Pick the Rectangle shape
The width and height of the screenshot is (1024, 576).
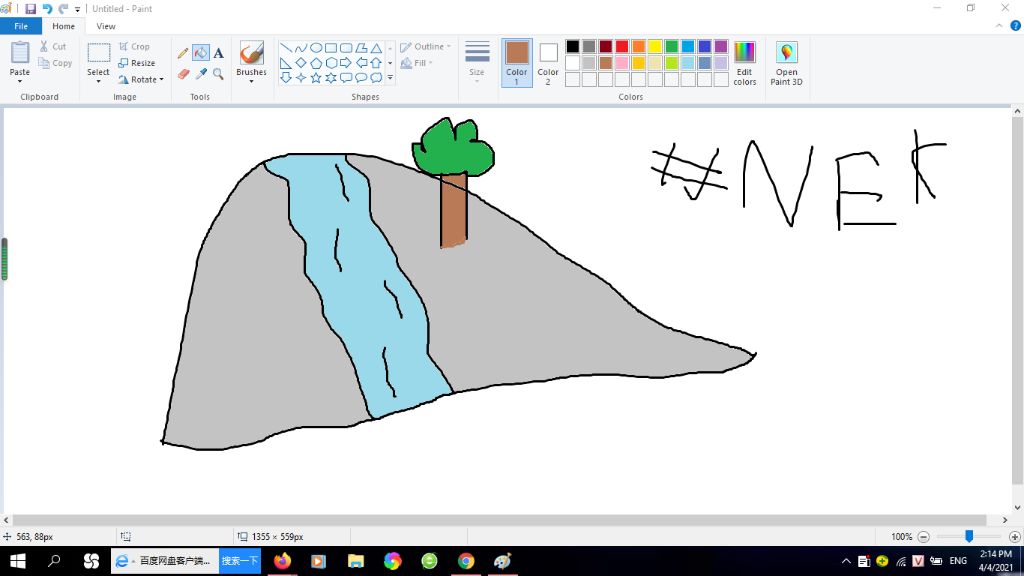330,48
